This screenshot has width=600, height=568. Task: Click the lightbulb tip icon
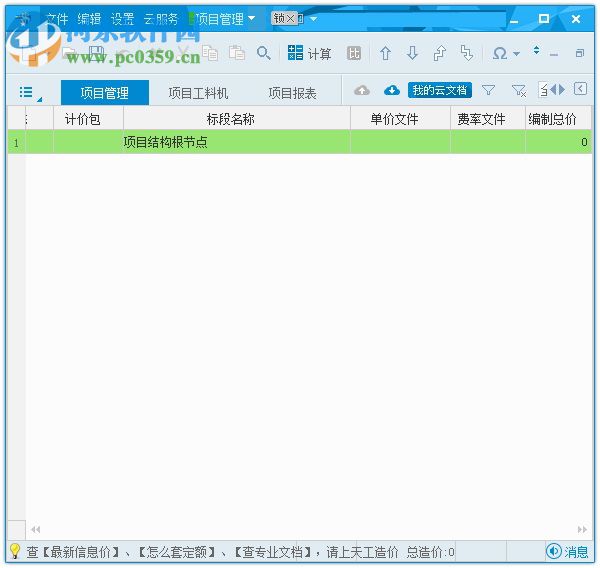(15, 551)
